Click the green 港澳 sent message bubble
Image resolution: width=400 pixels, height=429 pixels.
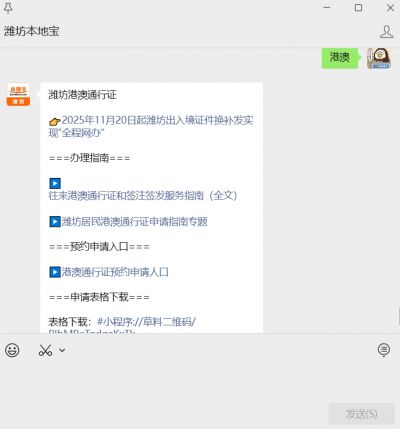[x=340, y=58]
